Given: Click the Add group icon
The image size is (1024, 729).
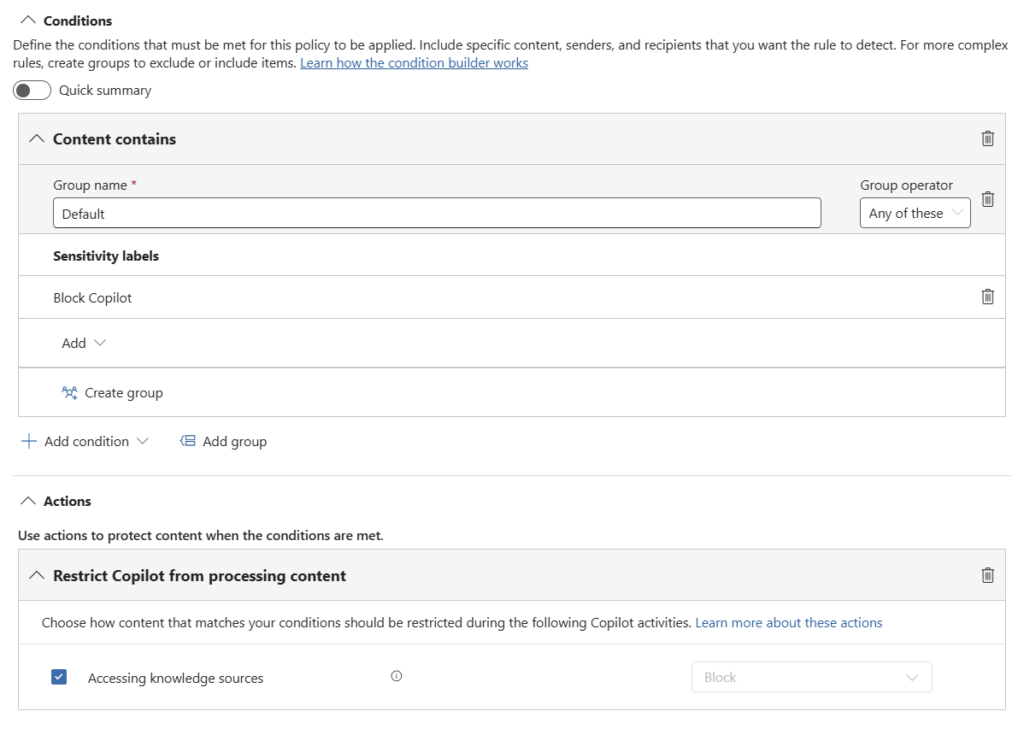Looking at the screenshot, I should click(187, 441).
